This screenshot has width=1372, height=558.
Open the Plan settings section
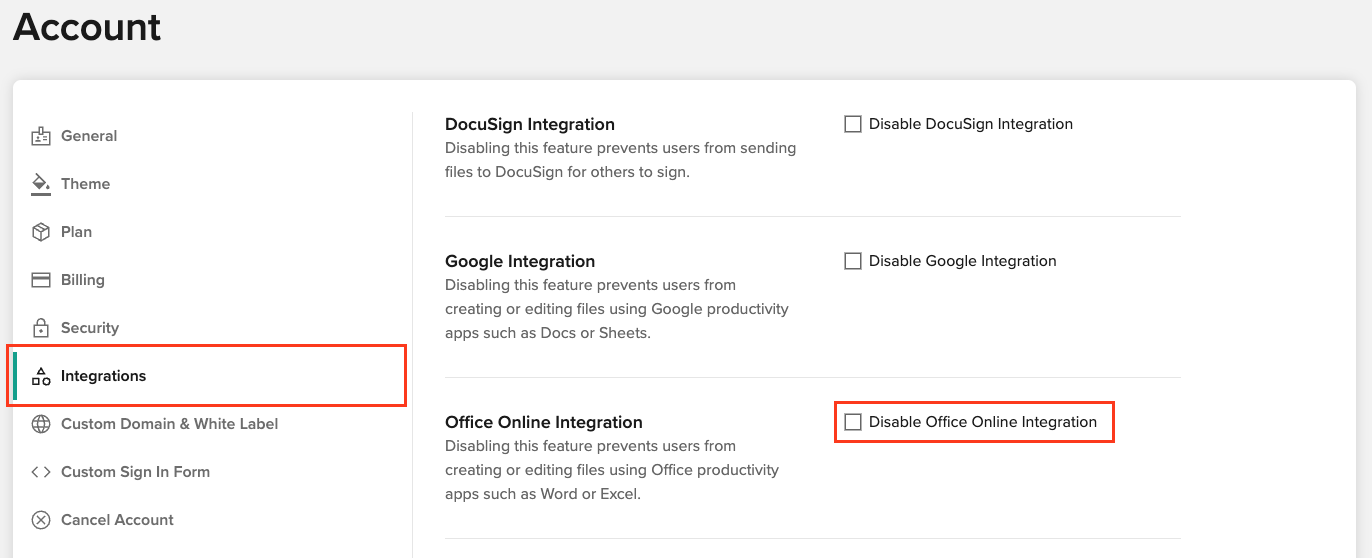tap(76, 232)
